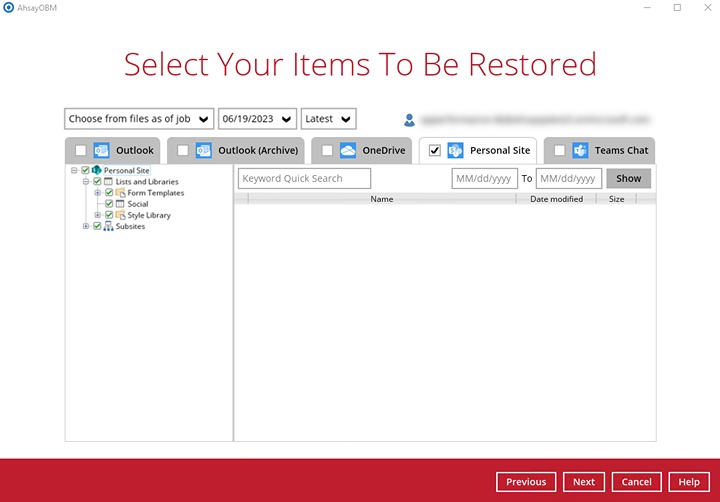Switch to the Teams Chat tab

point(621,151)
